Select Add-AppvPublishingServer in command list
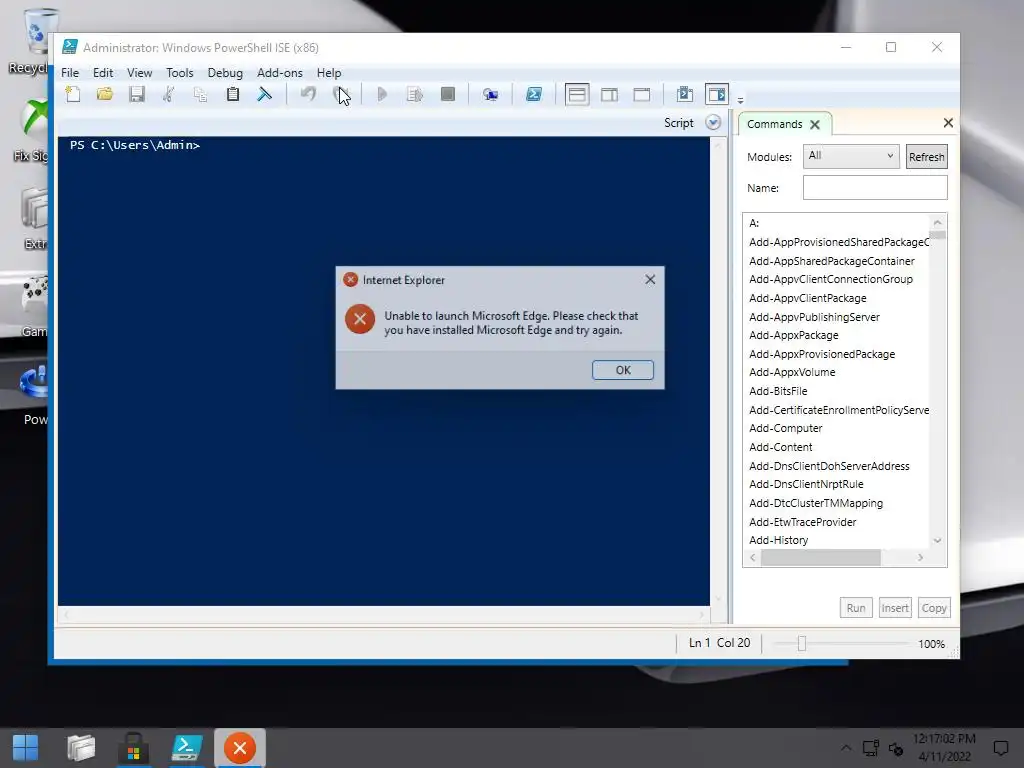The image size is (1024, 768). (814, 317)
